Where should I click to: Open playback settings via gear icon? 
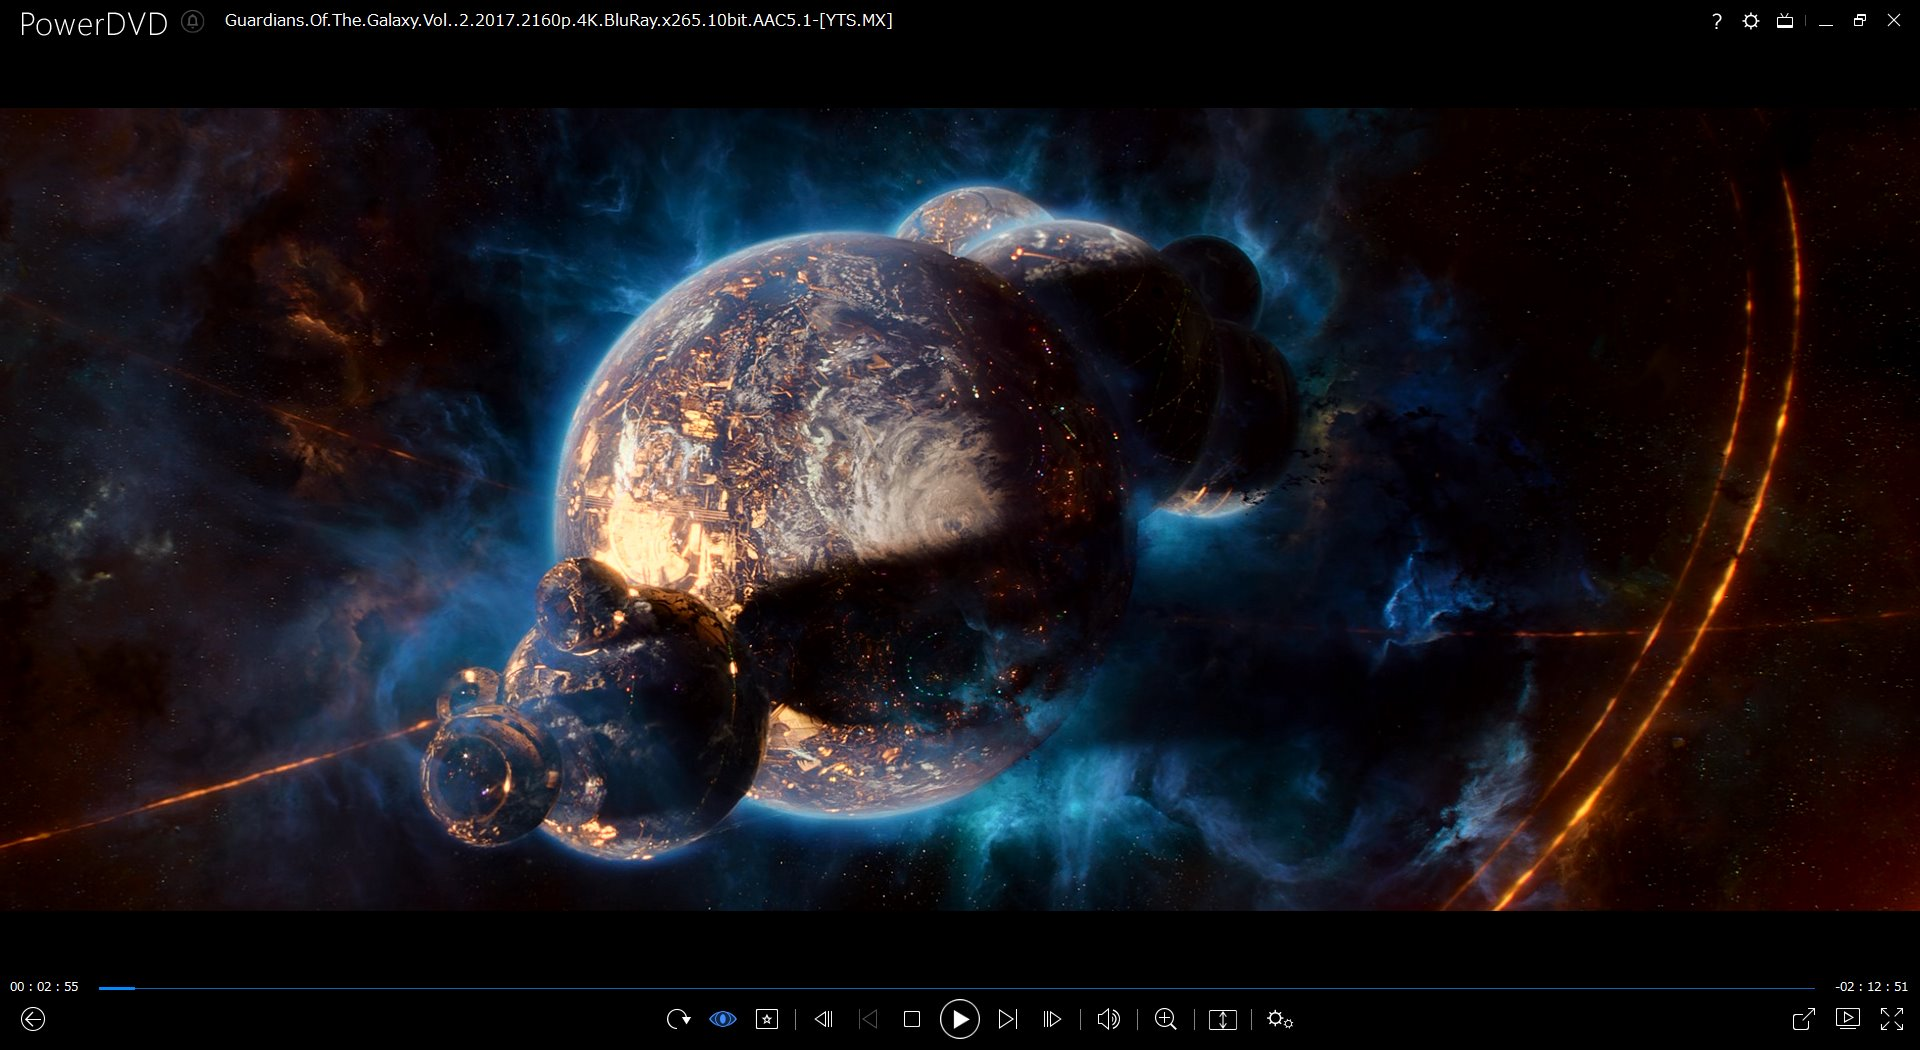coord(1279,1020)
